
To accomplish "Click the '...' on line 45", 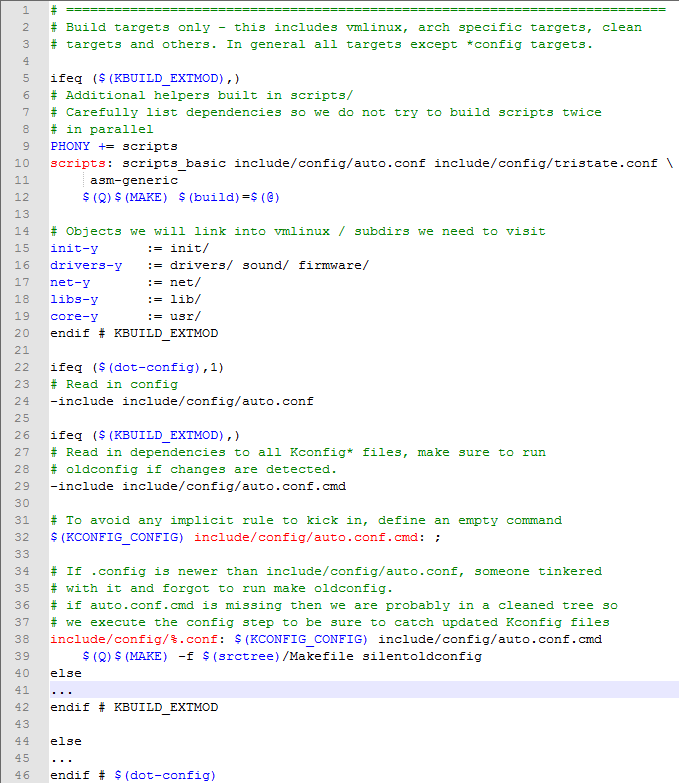I will pyautogui.click(x=62, y=760).
